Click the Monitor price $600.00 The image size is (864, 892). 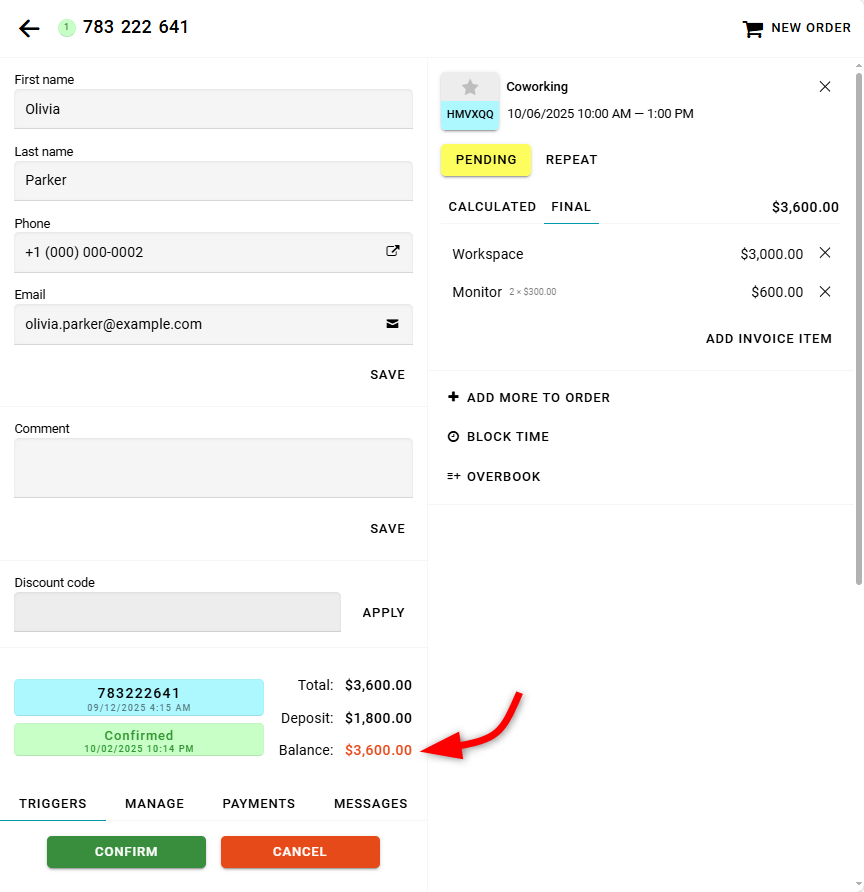(777, 292)
